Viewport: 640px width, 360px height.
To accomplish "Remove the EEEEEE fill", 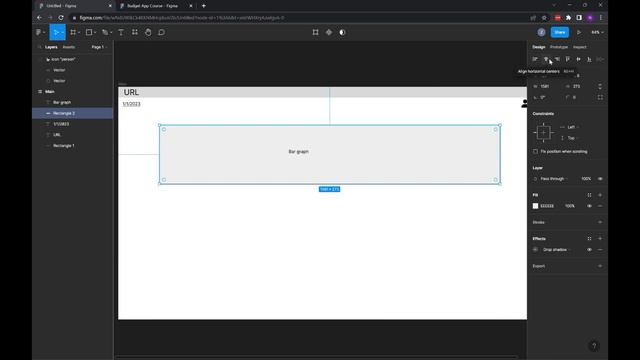I will click(600, 206).
